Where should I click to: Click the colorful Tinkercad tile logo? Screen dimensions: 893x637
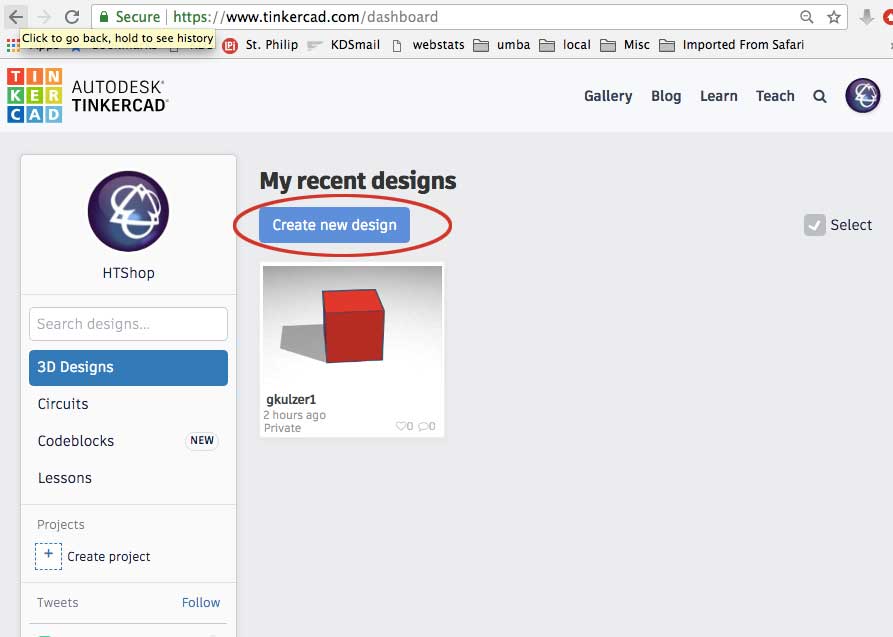click(35, 96)
